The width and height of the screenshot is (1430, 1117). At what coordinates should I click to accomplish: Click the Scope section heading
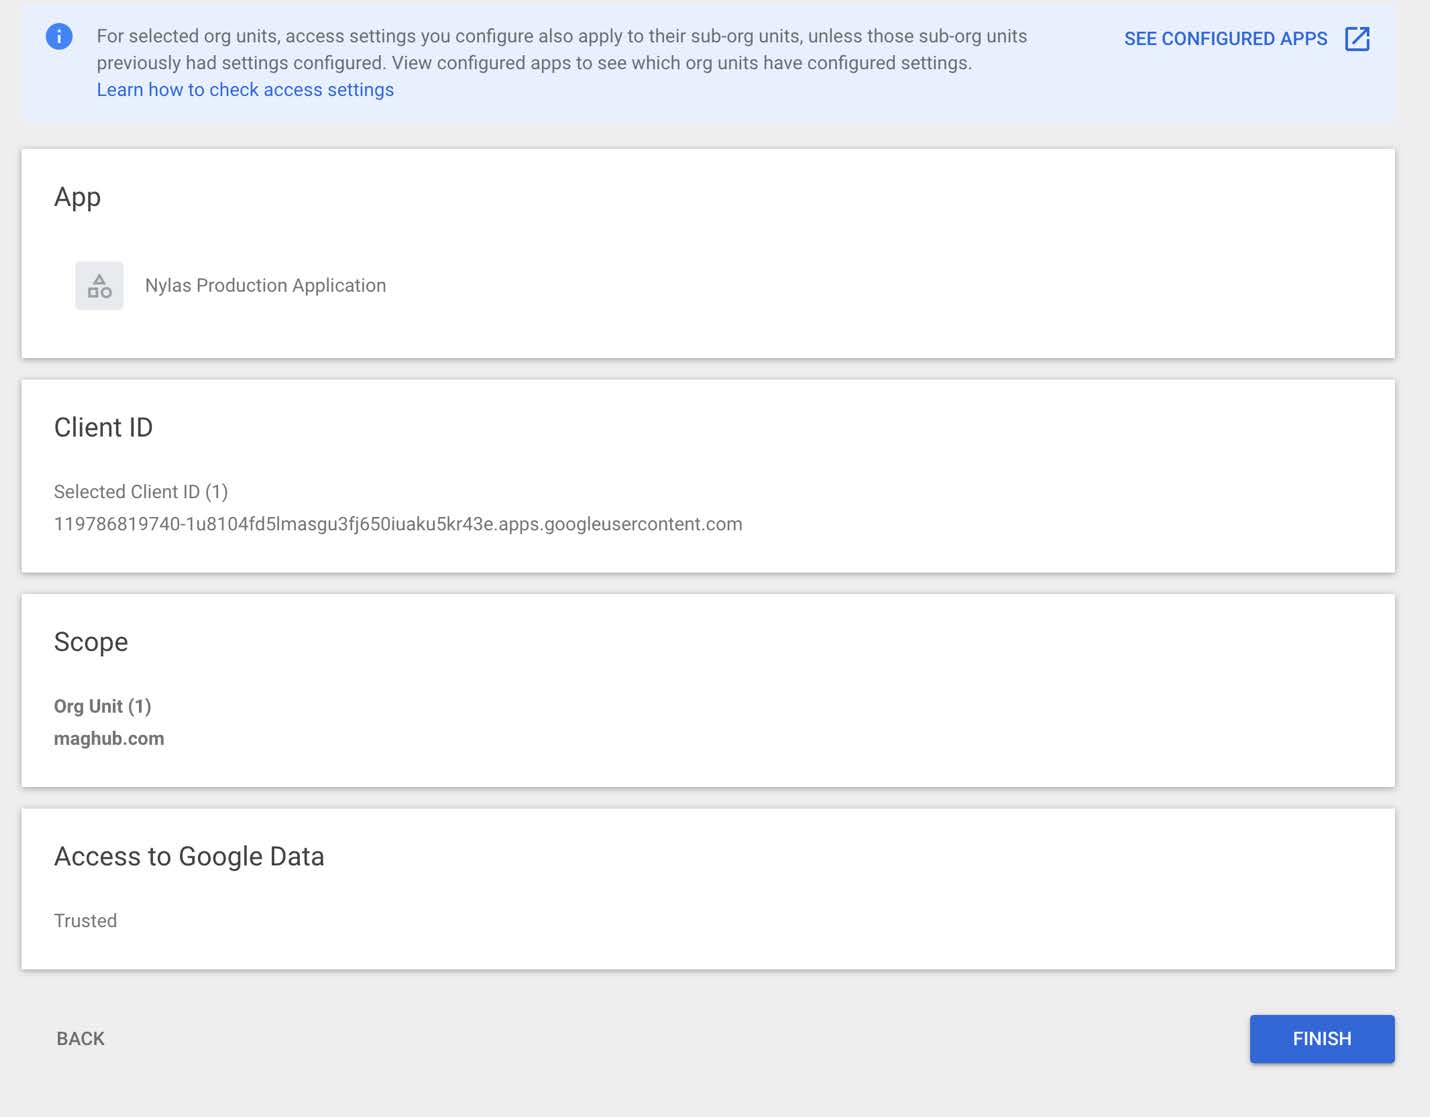click(91, 642)
